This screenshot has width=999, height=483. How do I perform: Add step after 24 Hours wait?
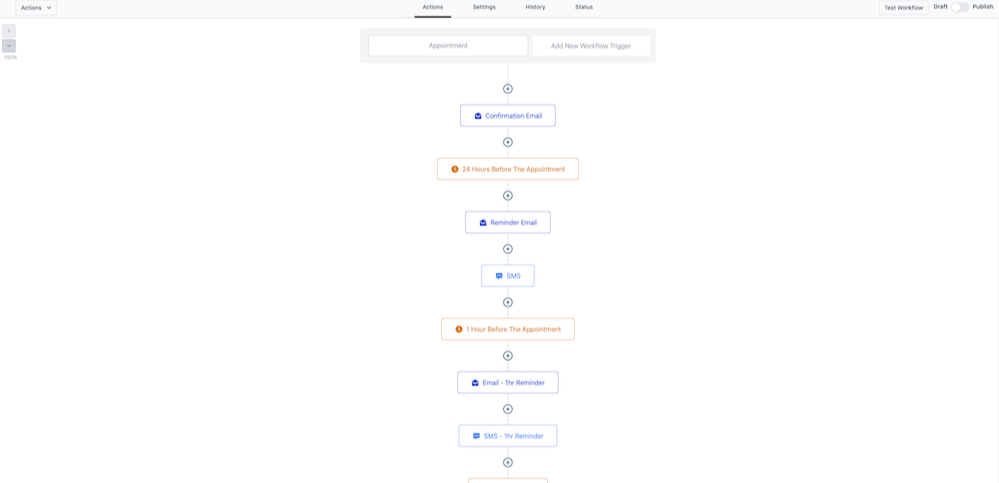pos(508,196)
